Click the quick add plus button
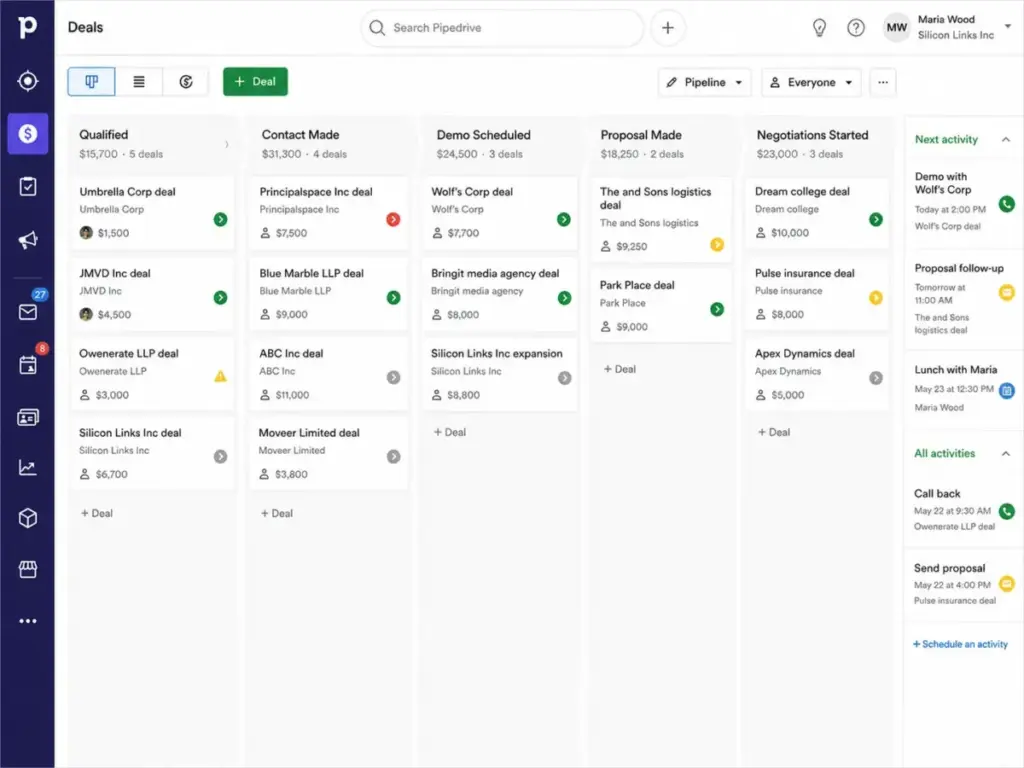1024x768 pixels. click(667, 27)
